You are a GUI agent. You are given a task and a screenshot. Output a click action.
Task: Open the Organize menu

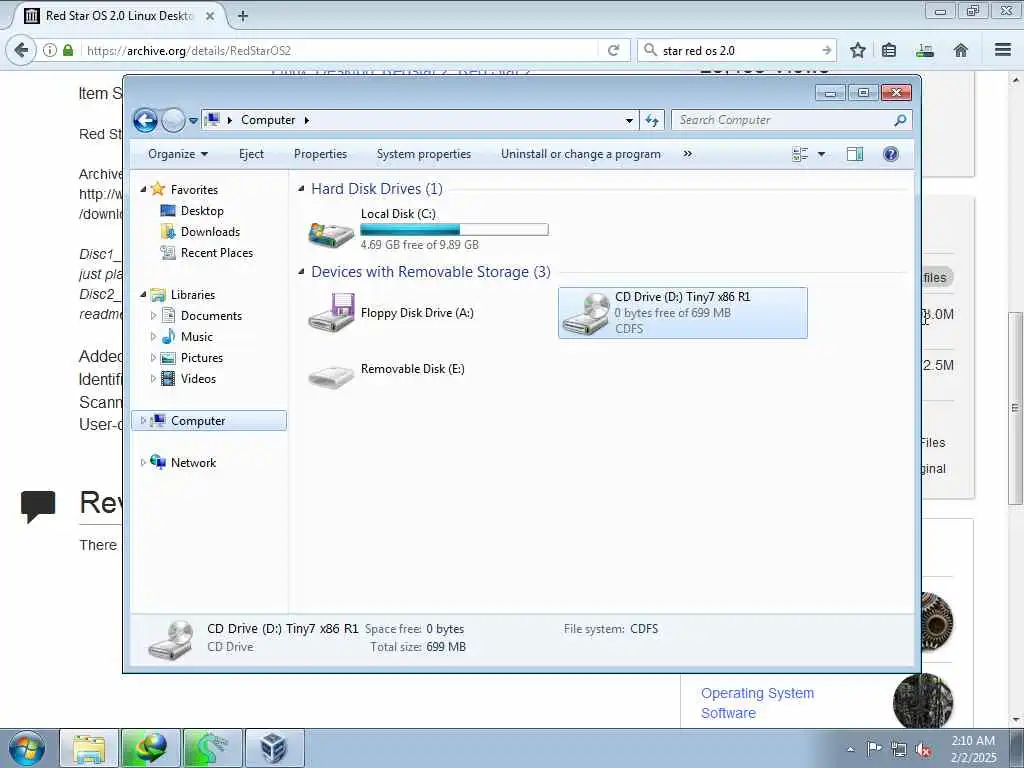click(x=178, y=154)
